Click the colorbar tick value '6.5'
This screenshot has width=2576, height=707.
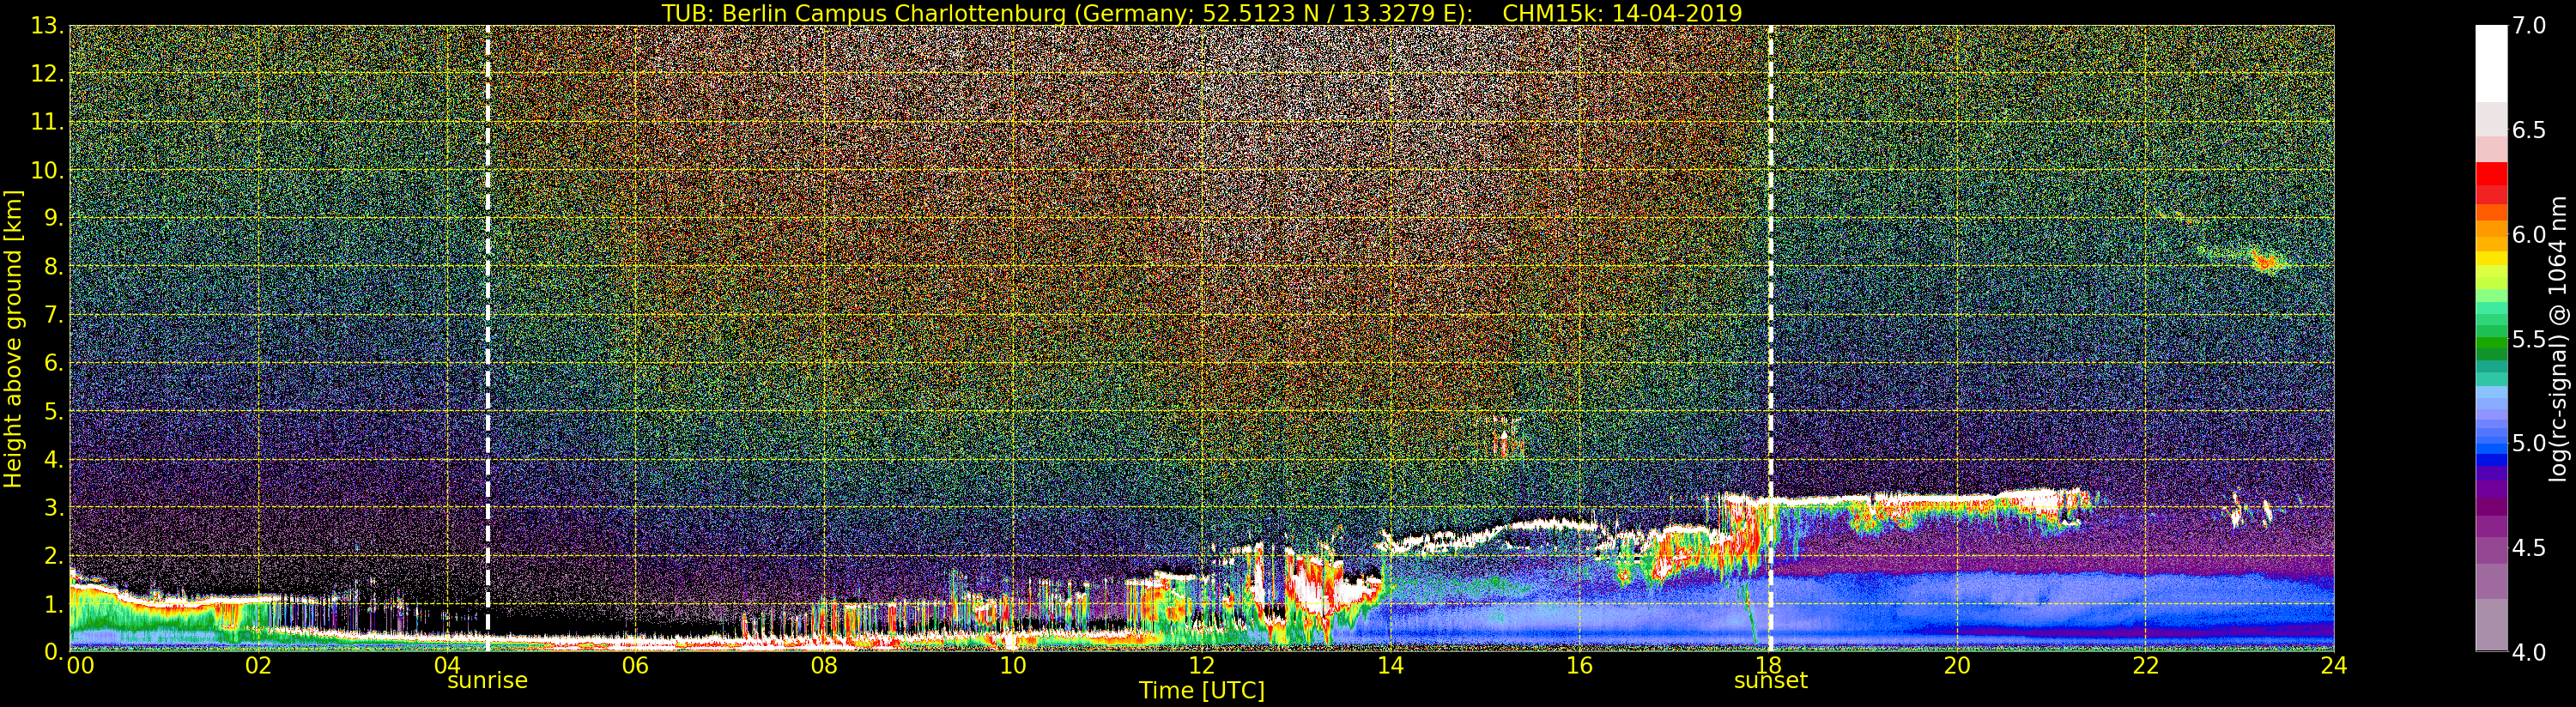pos(2528,130)
